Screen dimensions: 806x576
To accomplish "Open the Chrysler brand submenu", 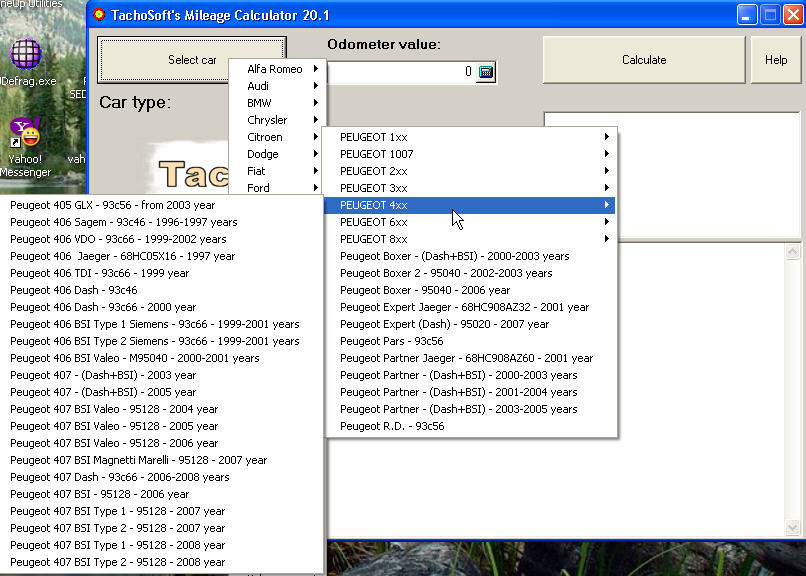I will [278, 120].
